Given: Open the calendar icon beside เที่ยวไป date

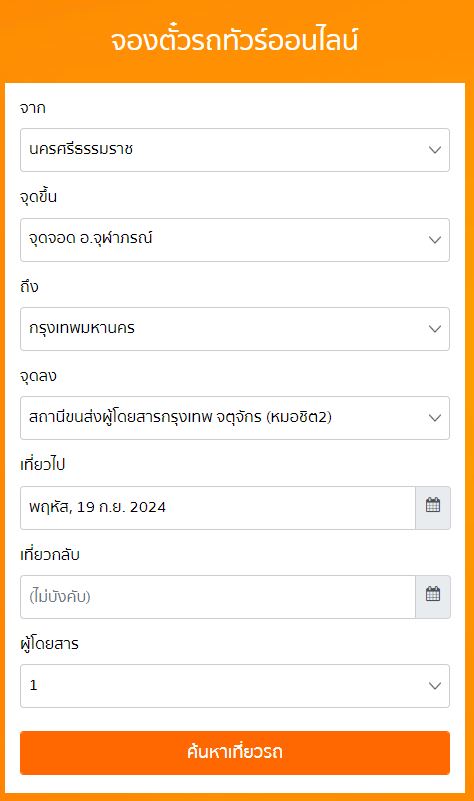Looking at the screenshot, I should coord(433,508).
